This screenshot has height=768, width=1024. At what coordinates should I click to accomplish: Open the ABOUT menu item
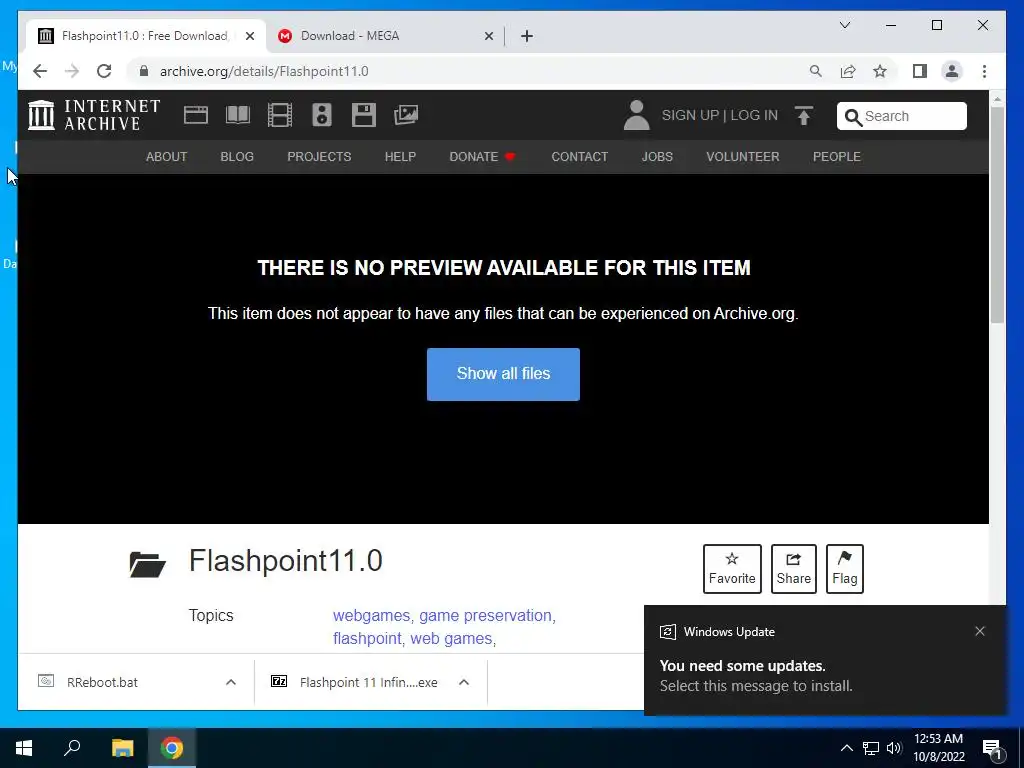167,157
